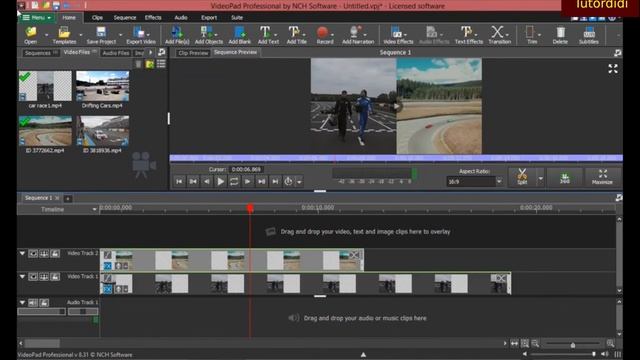Screen dimensions: 640x360
Task: Open the Export ribbon tab
Action: pos(209,18)
